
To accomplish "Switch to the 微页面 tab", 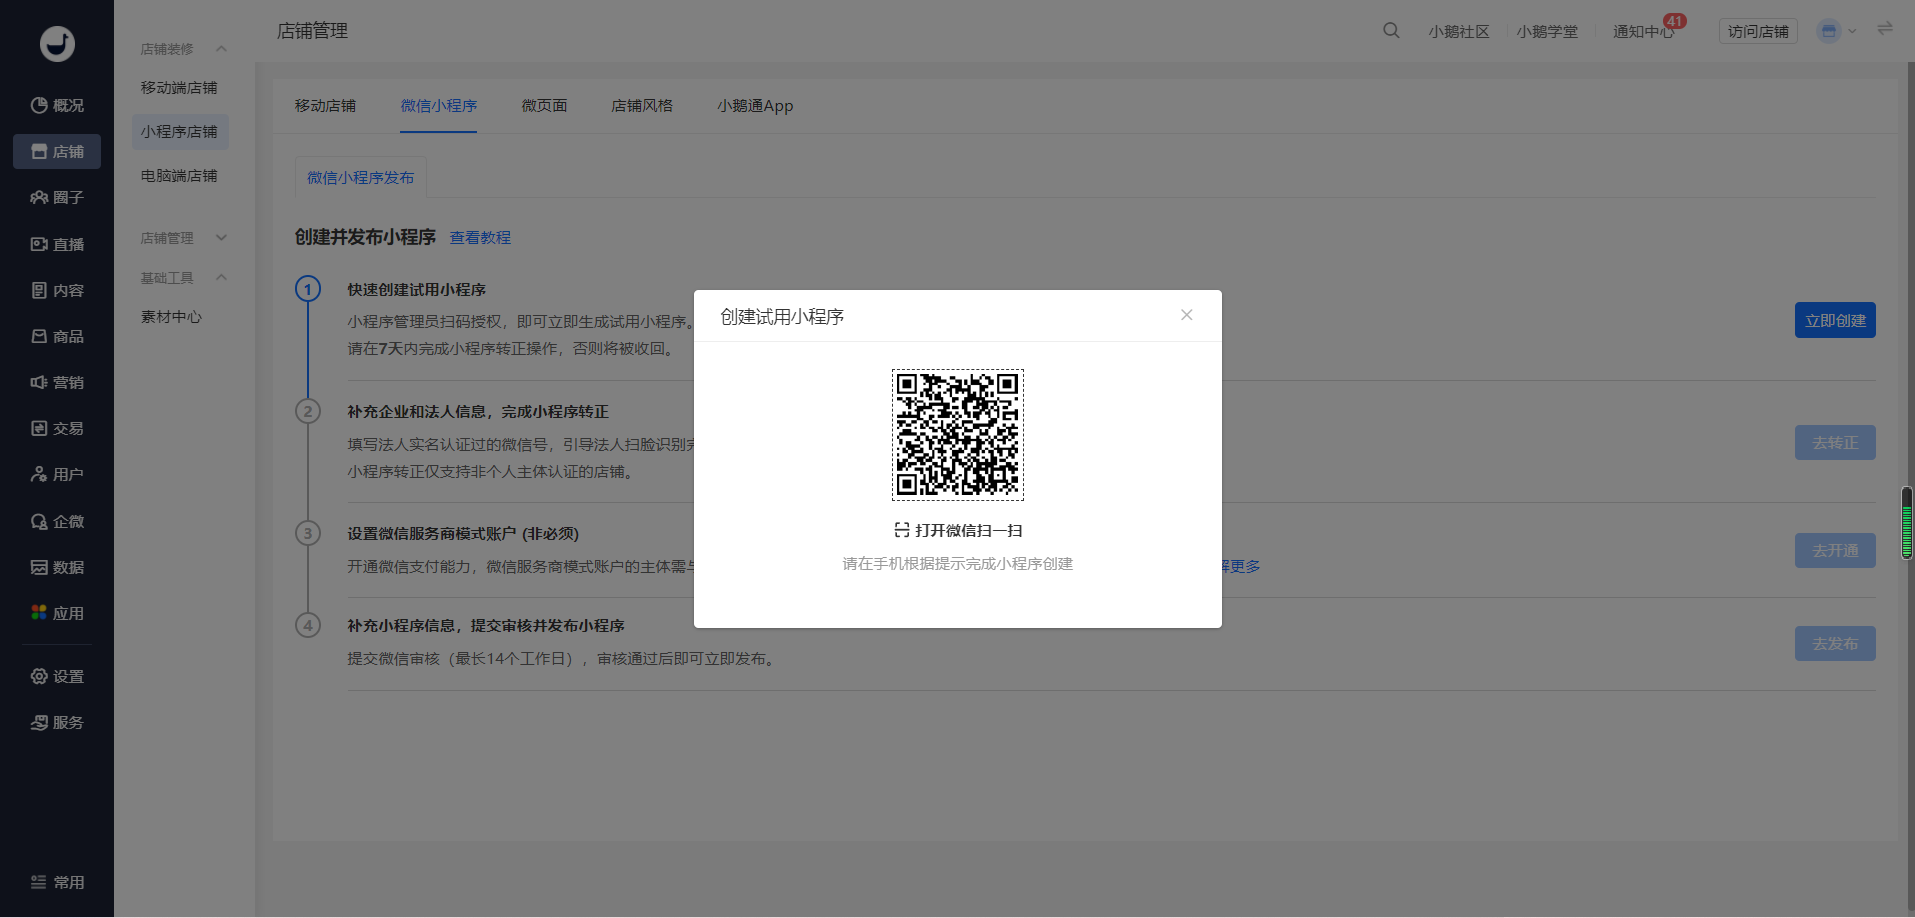I will 544,105.
